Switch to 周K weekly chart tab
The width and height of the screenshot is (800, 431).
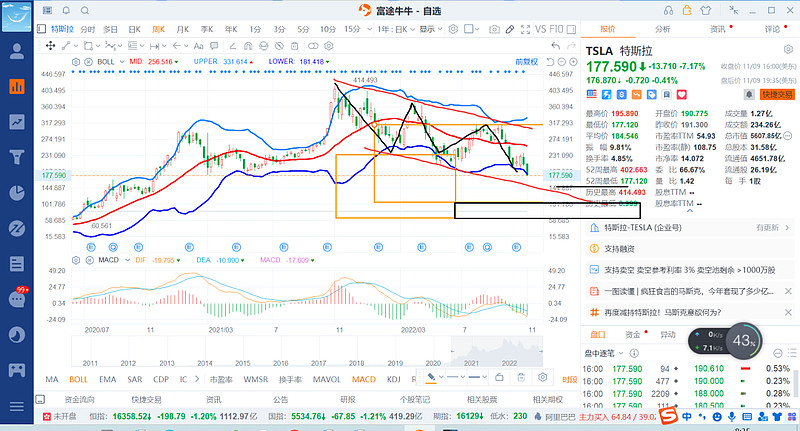coord(158,30)
